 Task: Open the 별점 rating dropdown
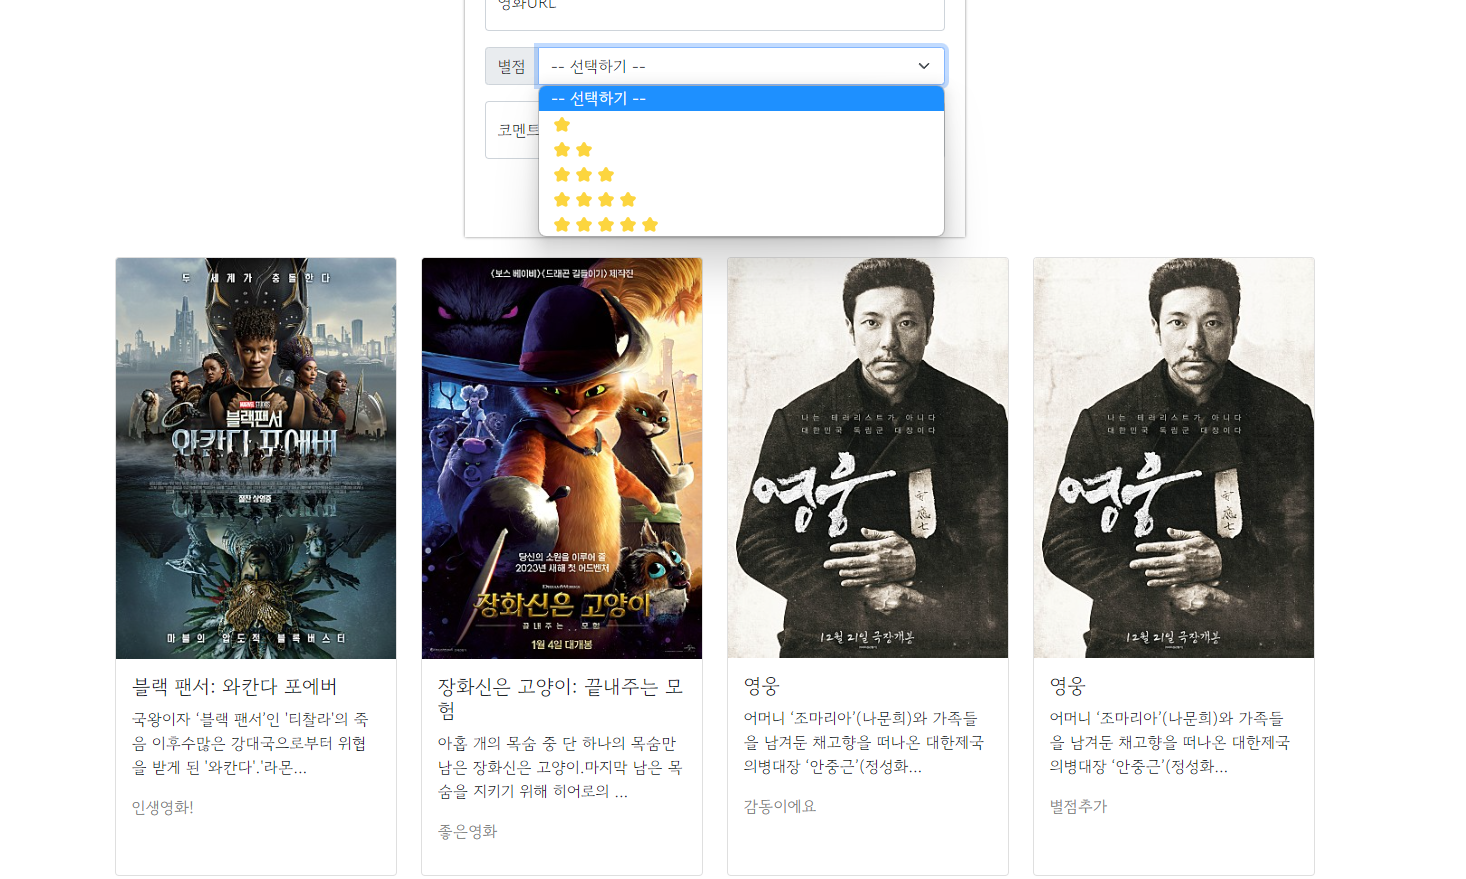(x=741, y=66)
